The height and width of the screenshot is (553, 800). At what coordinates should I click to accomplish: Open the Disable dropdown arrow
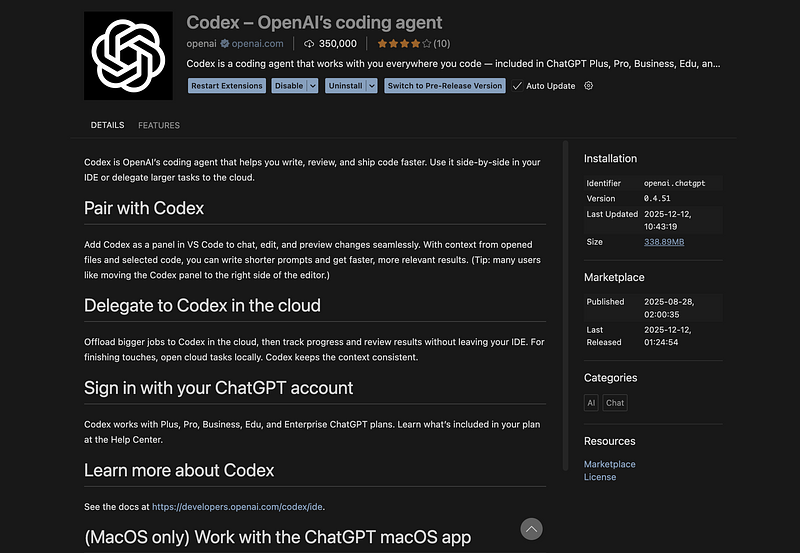[x=313, y=86]
